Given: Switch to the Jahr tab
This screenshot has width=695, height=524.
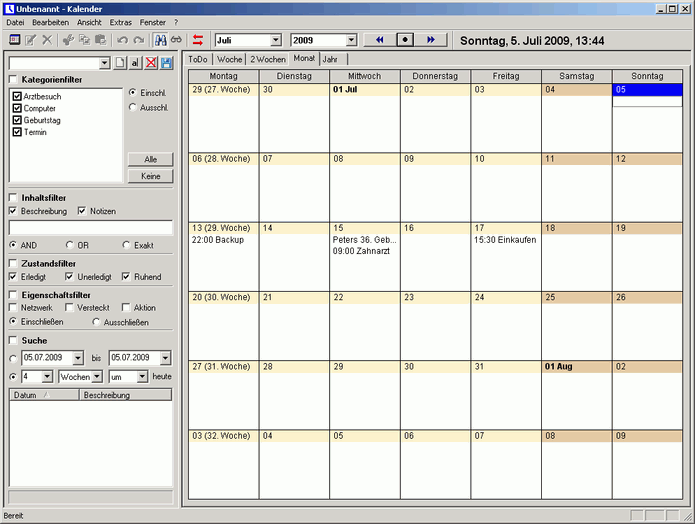Looking at the screenshot, I should point(330,59).
